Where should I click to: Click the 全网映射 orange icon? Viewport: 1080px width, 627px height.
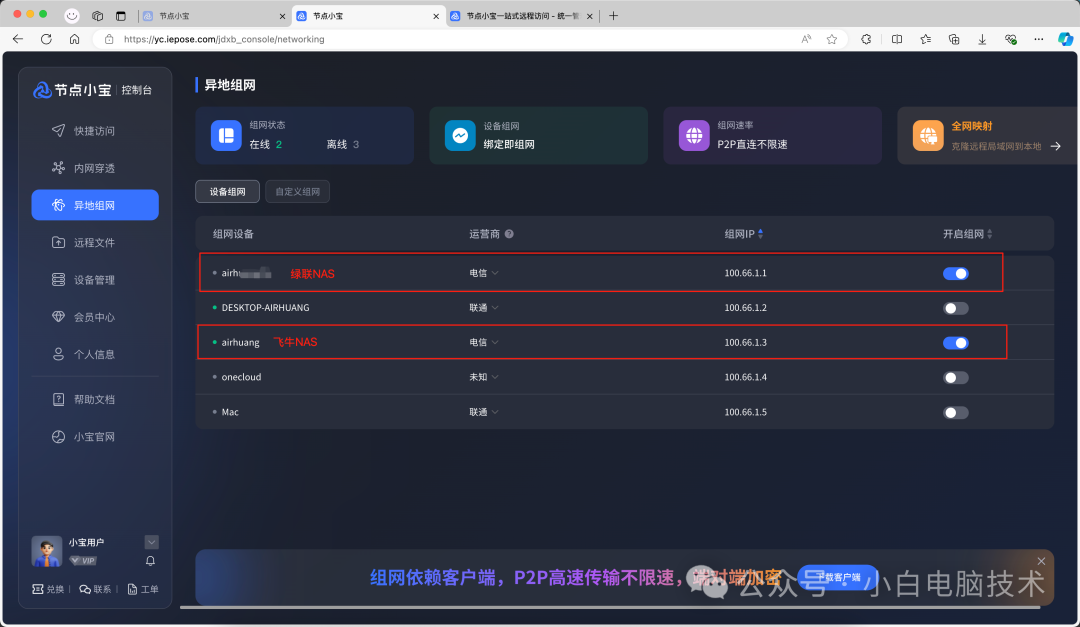[928, 135]
